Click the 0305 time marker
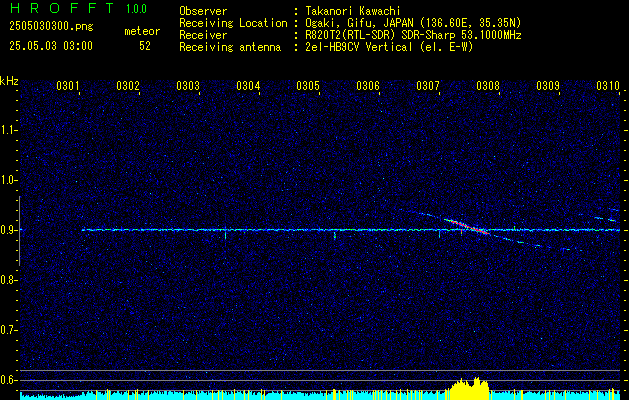Image resolution: width=629 pixels, height=400 pixels. point(308,86)
